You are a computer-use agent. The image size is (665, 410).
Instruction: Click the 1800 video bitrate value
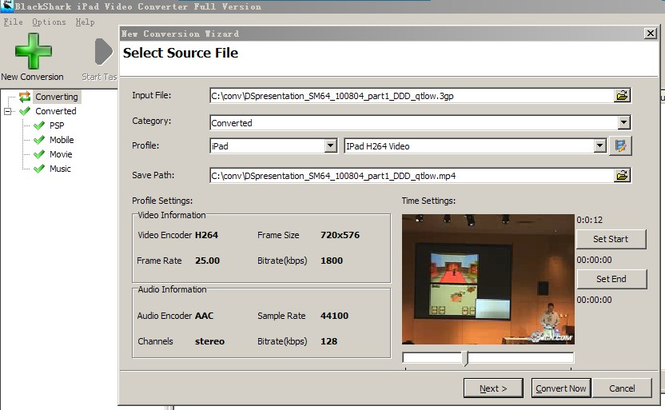point(332,261)
